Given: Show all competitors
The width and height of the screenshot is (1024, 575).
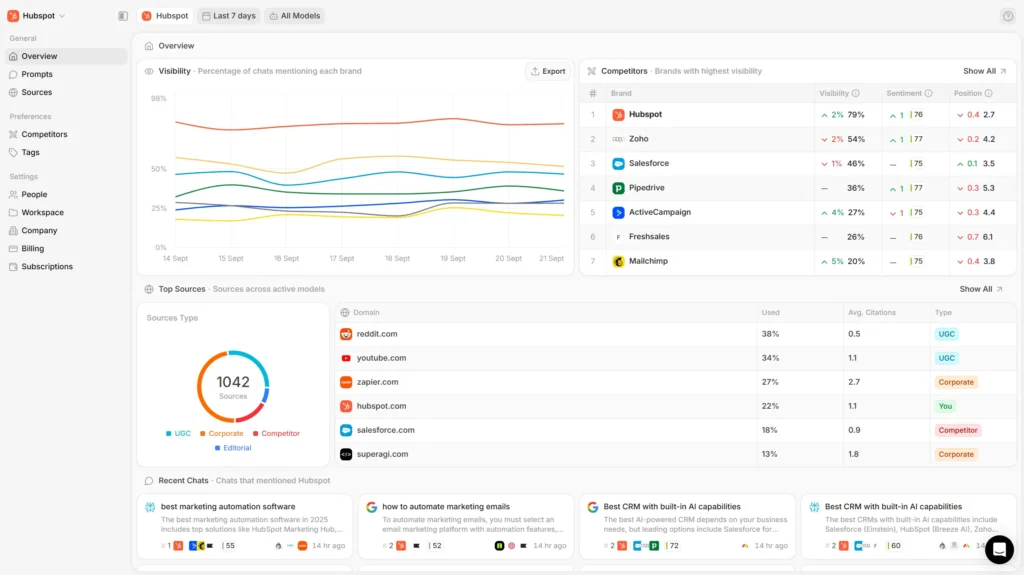Looking at the screenshot, I should (x=984, y=71).
